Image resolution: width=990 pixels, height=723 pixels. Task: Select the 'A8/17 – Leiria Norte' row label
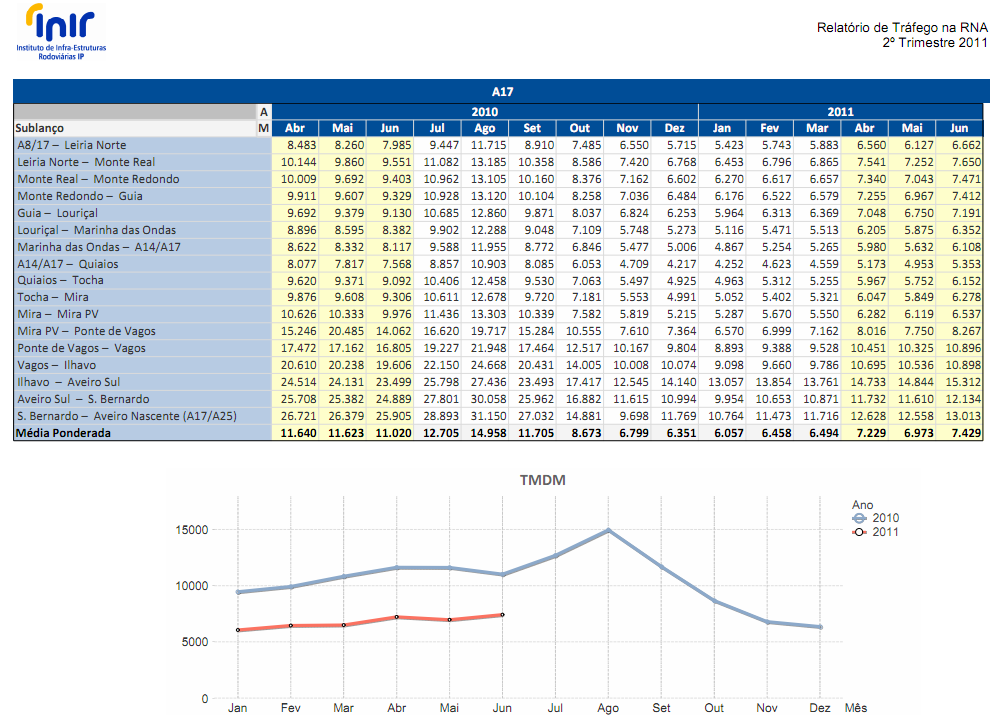(71, 145)
